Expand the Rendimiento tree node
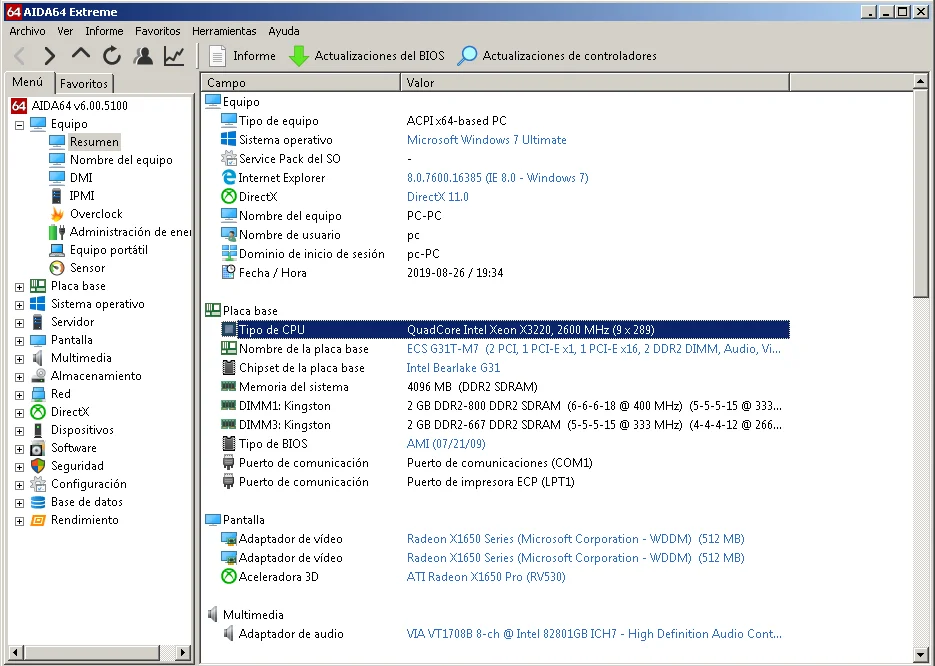The width and height of the screenshot is (935, 666). click(19, 521)
